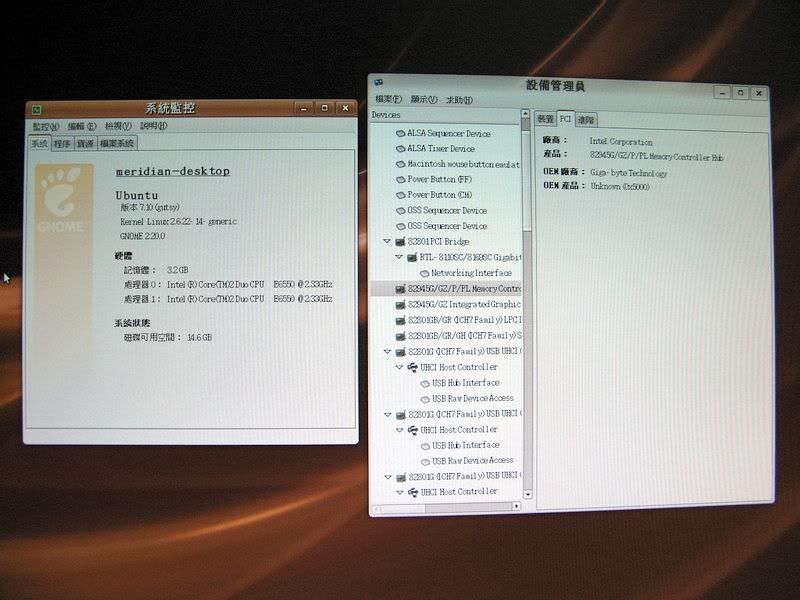The width and height of the screenshot is (800, 600).
Task: Switch to the 資源 tab
Action: 85,144
